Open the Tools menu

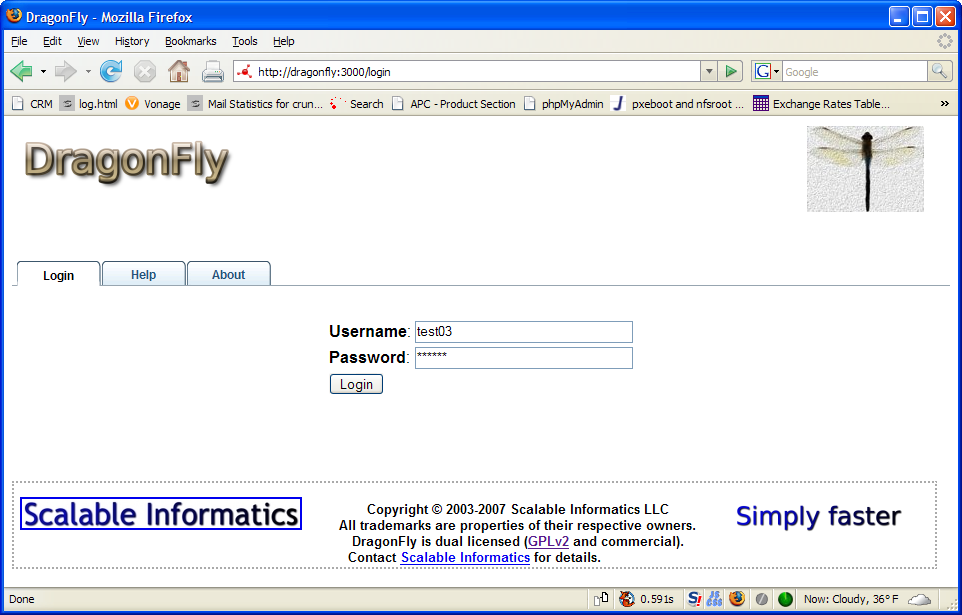point(244,41)
